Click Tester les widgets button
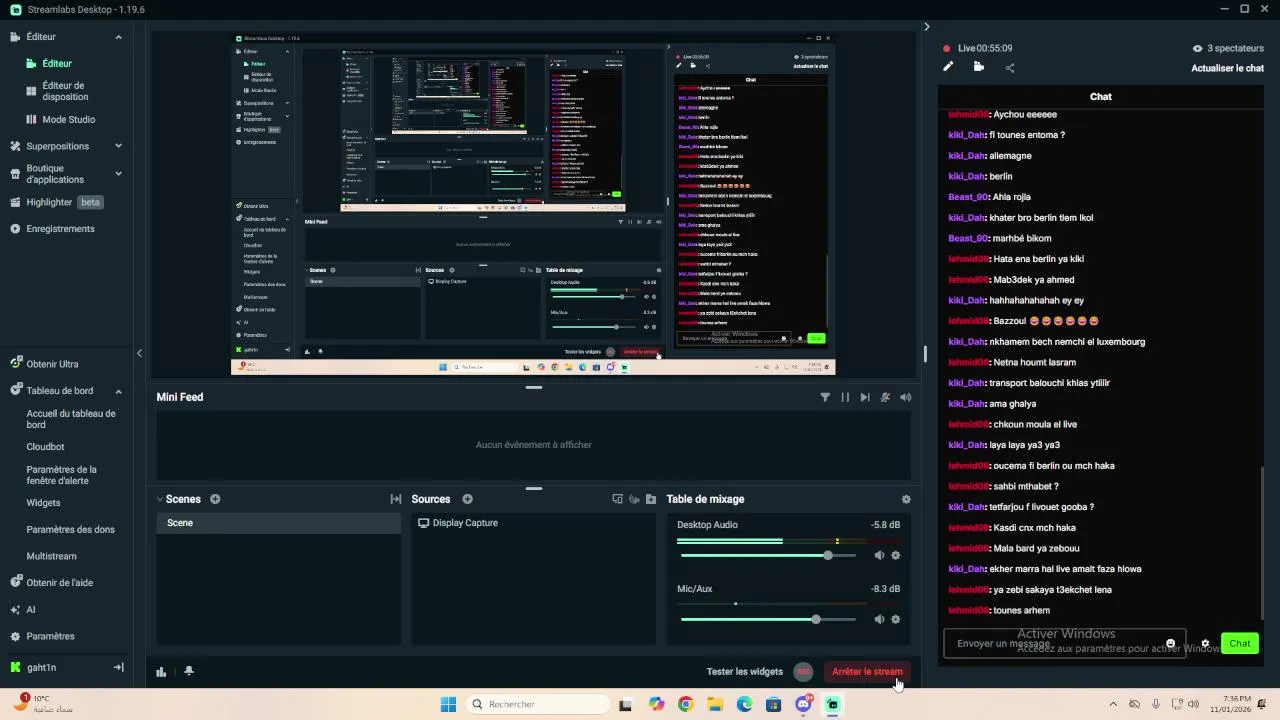1280x720 pixels. [x=744, y=672]
